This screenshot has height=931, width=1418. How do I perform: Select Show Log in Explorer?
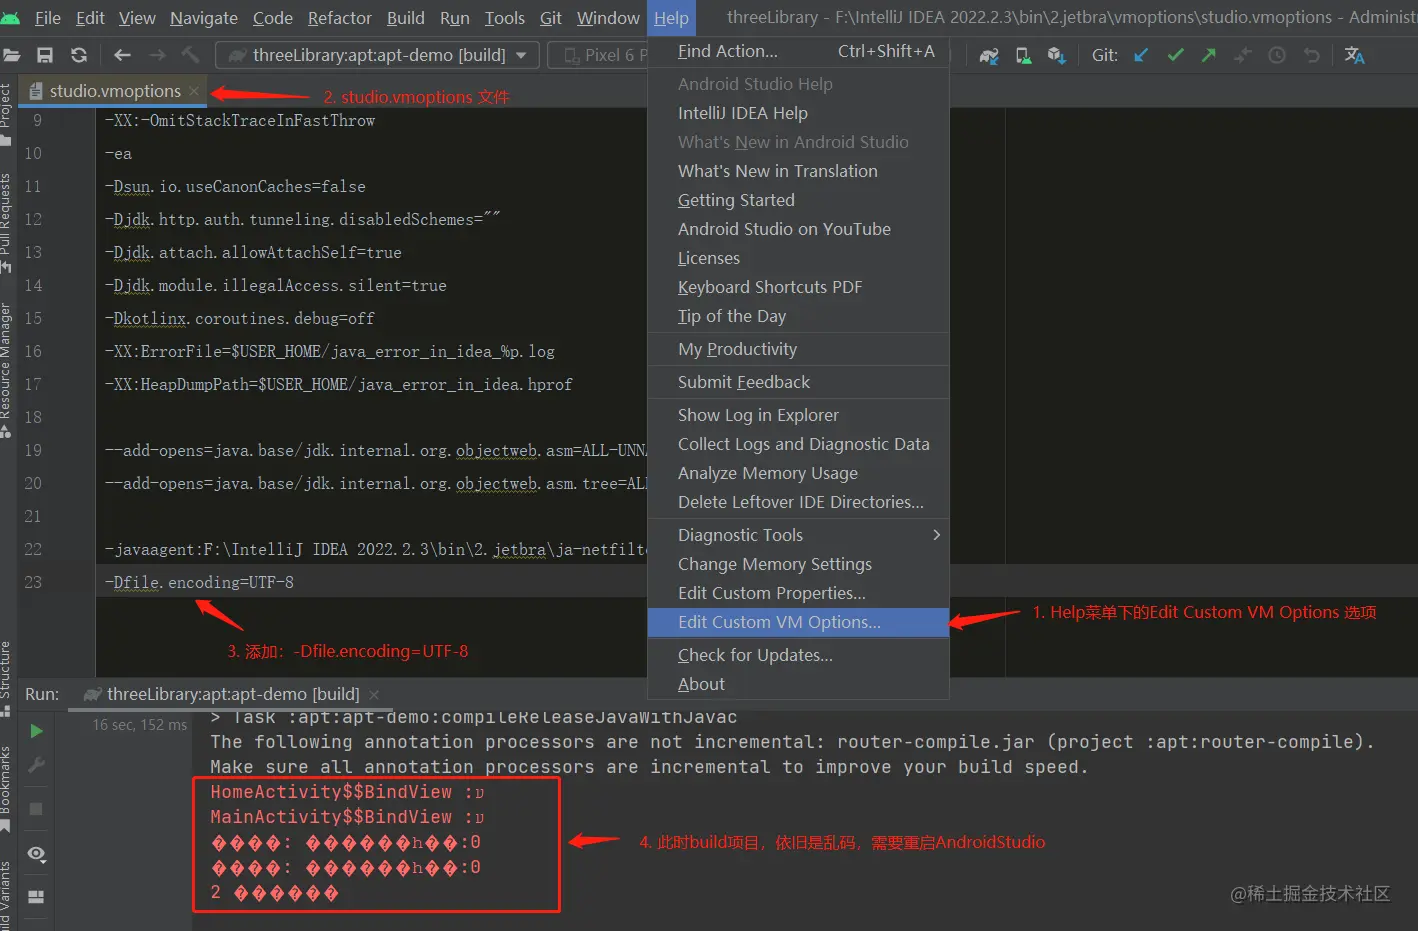coord(798,415)
